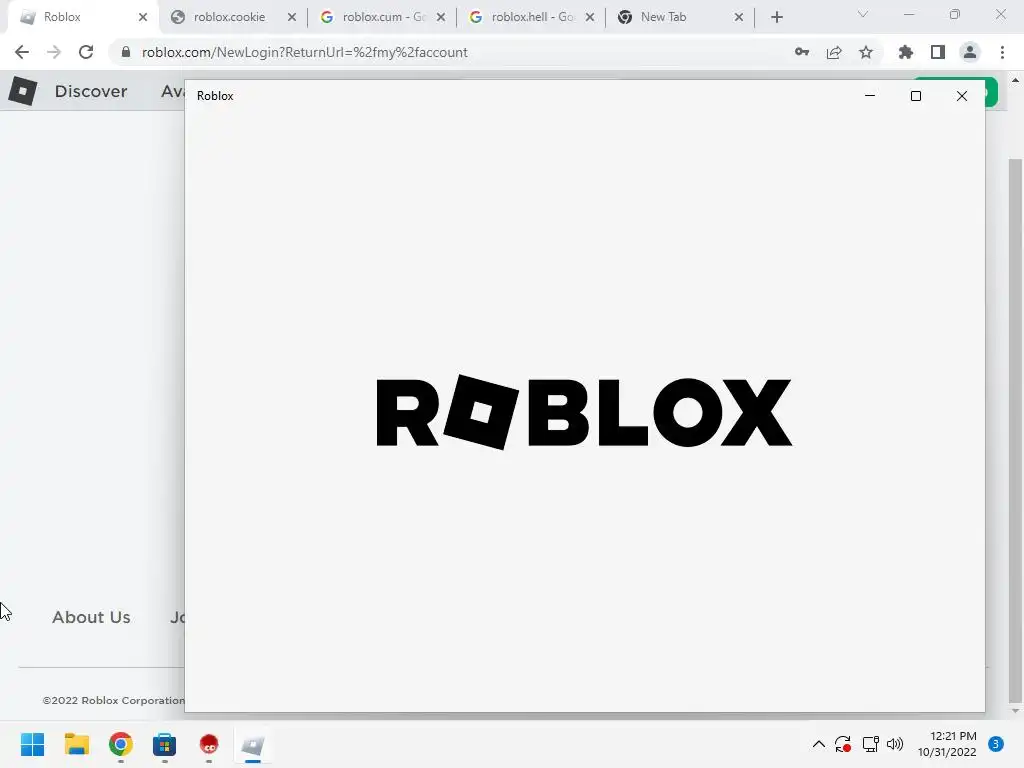Show hidden system tray icons

(818, 744)
